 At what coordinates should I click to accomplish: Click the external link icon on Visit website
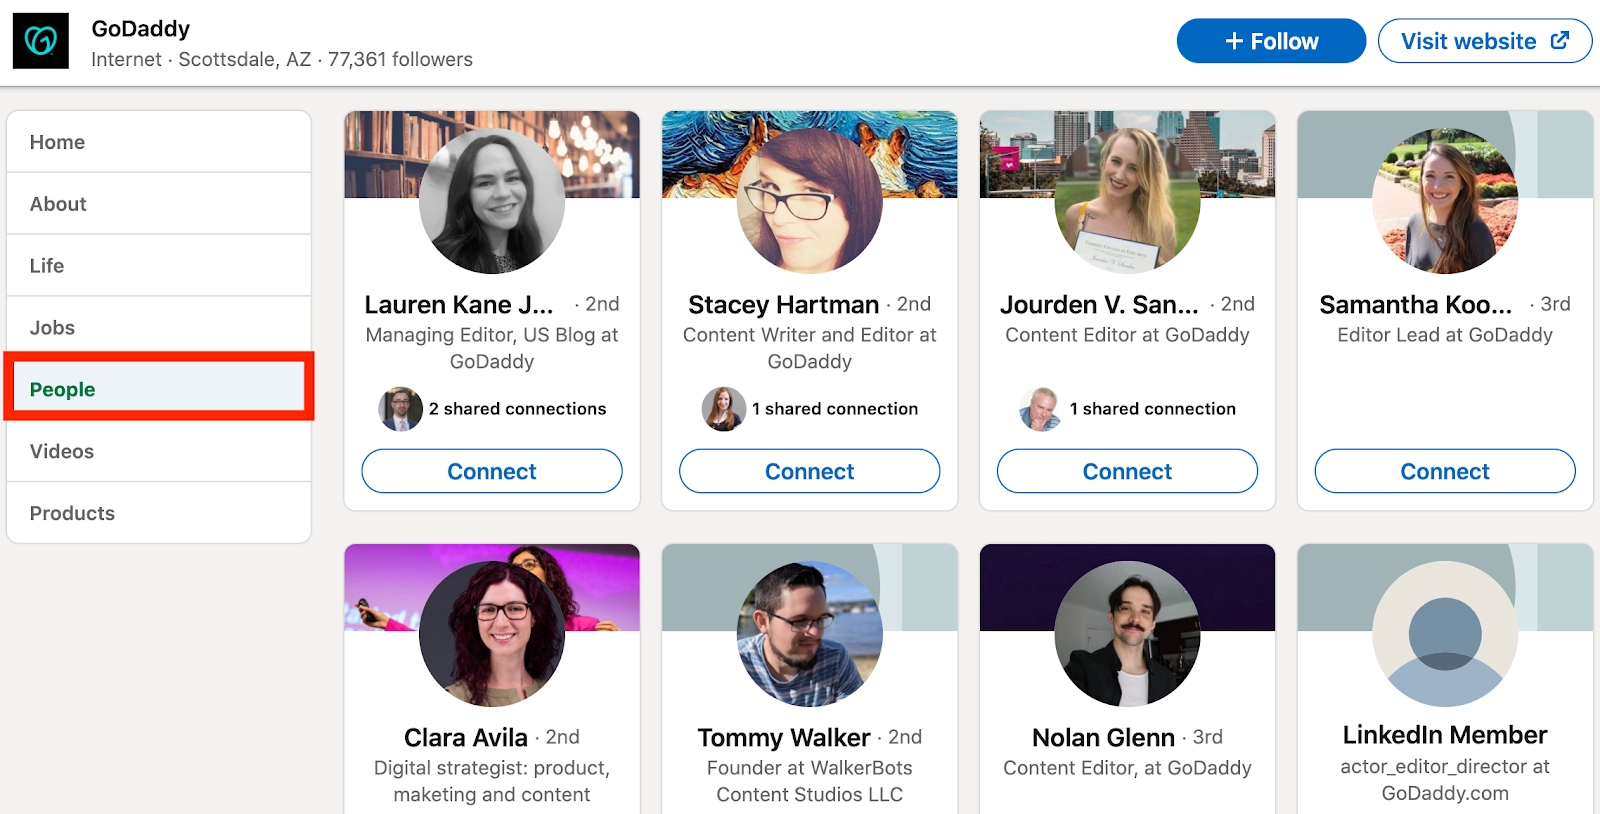click(1558, 41)
